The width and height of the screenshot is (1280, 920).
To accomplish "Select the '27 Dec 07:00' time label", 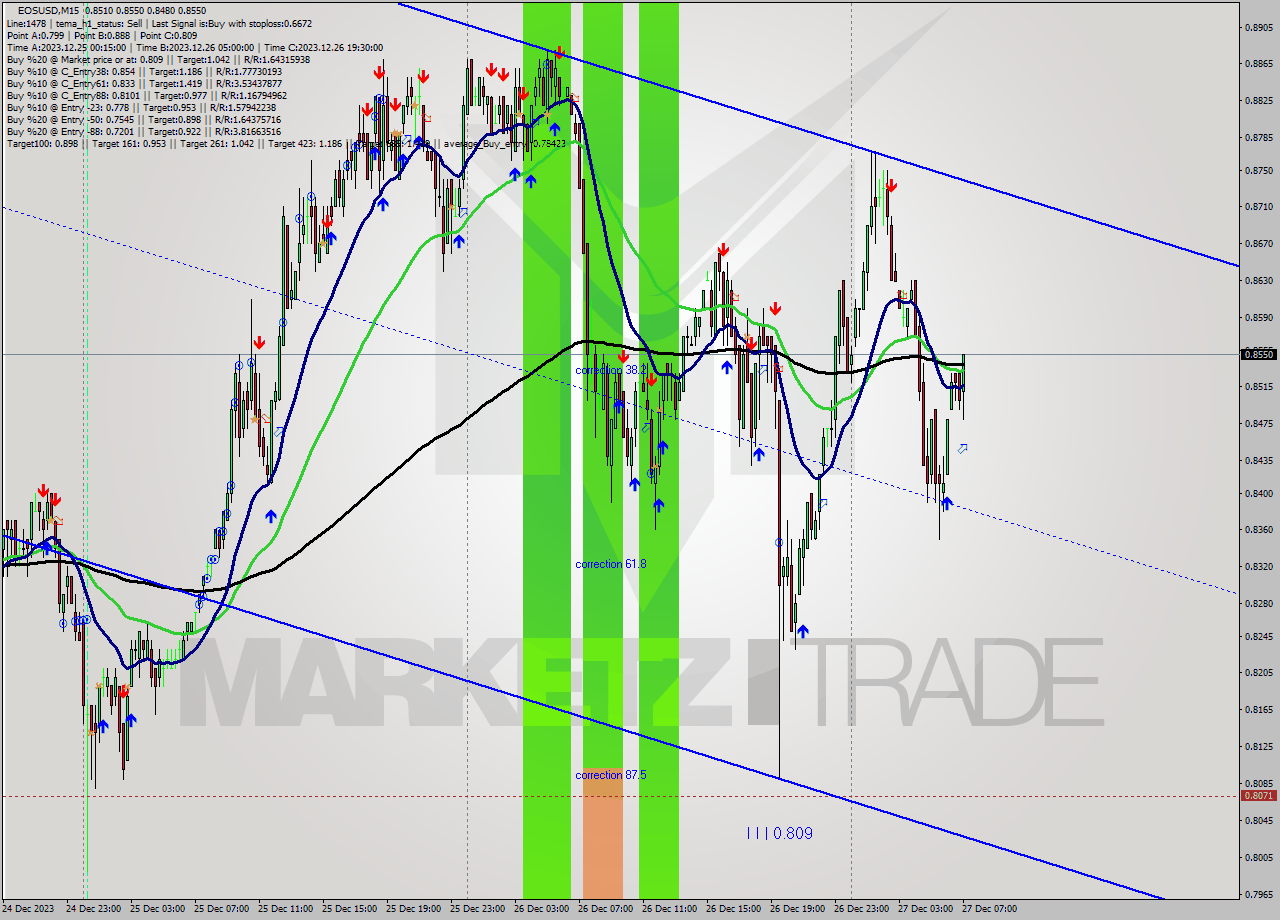I will 989,909.
